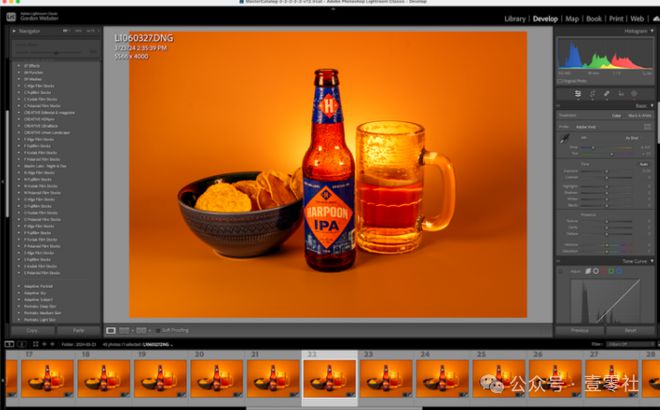Click the Copy settings button
Image resolution: width=660 pixels, height=410 pixels.
pyautogui.click(x=32, y=330)
